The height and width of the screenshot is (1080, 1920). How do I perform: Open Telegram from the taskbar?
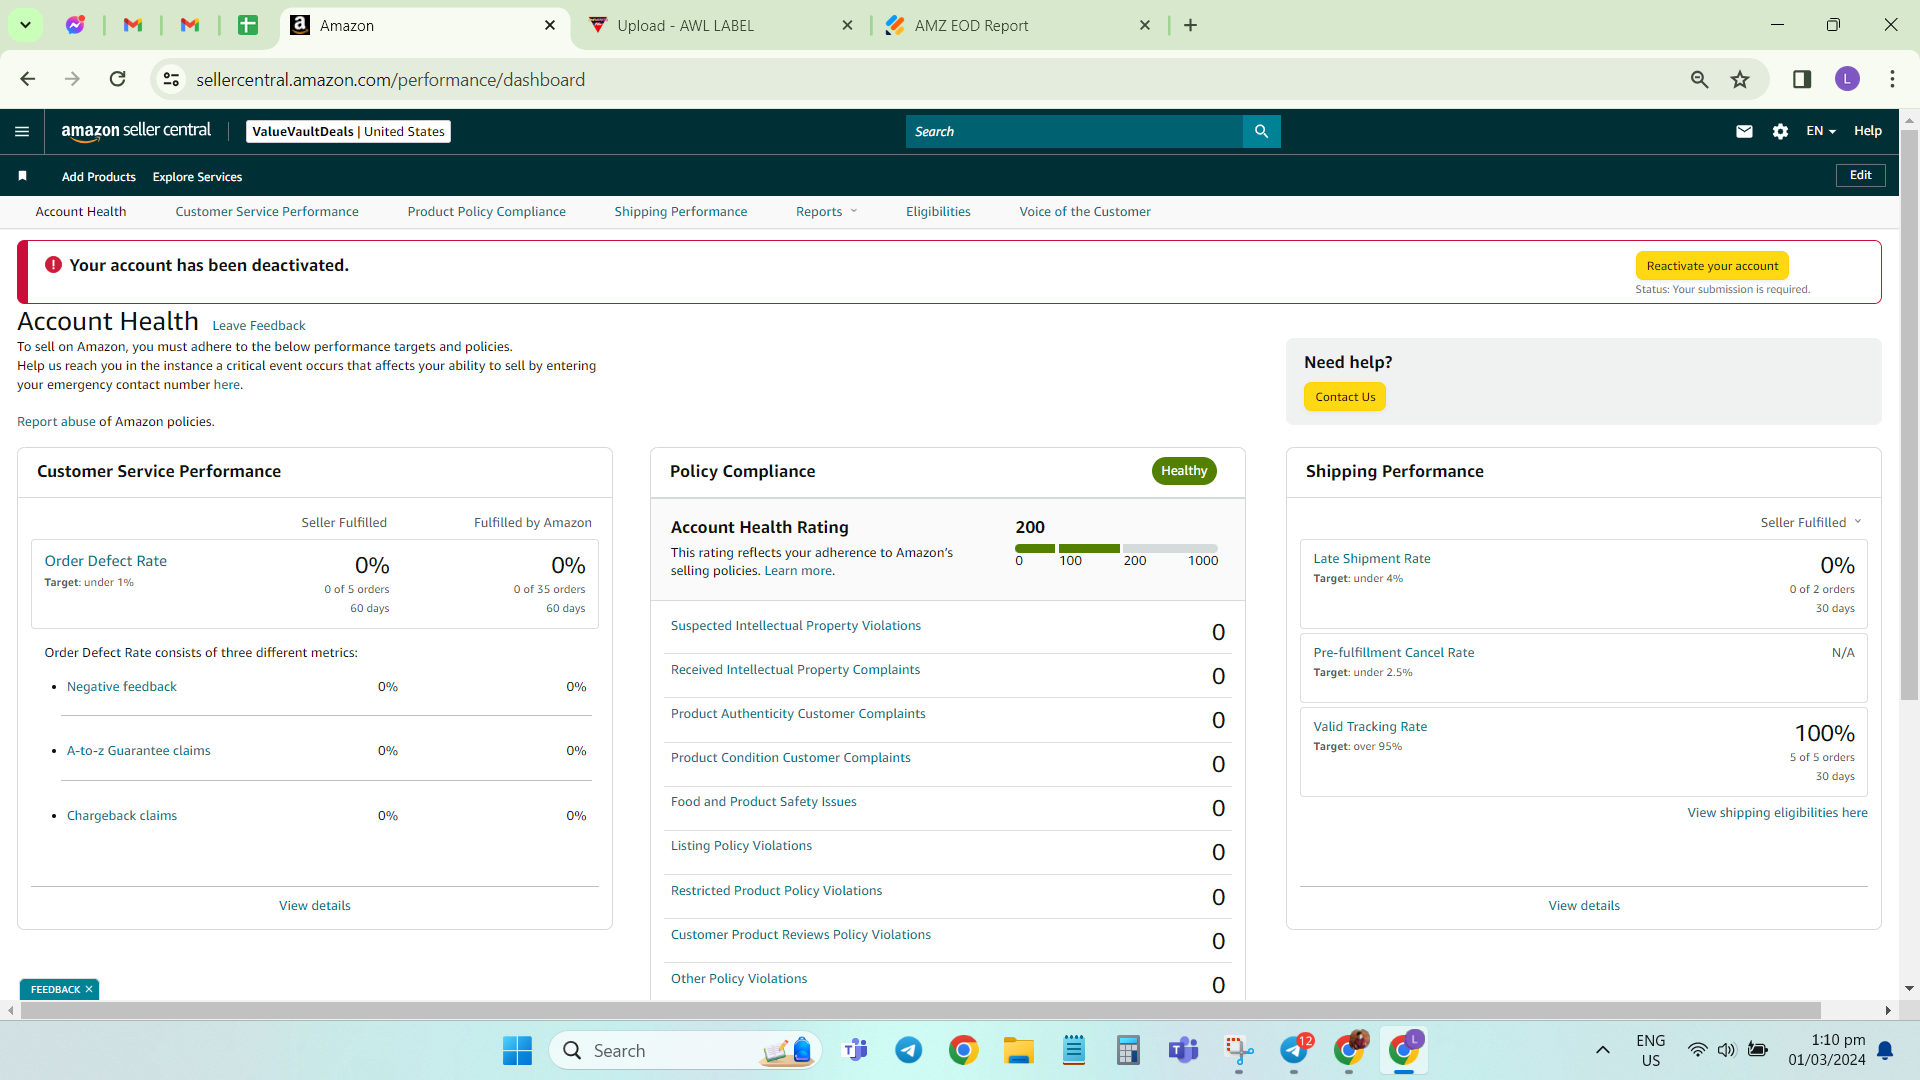click(908, 1050)
